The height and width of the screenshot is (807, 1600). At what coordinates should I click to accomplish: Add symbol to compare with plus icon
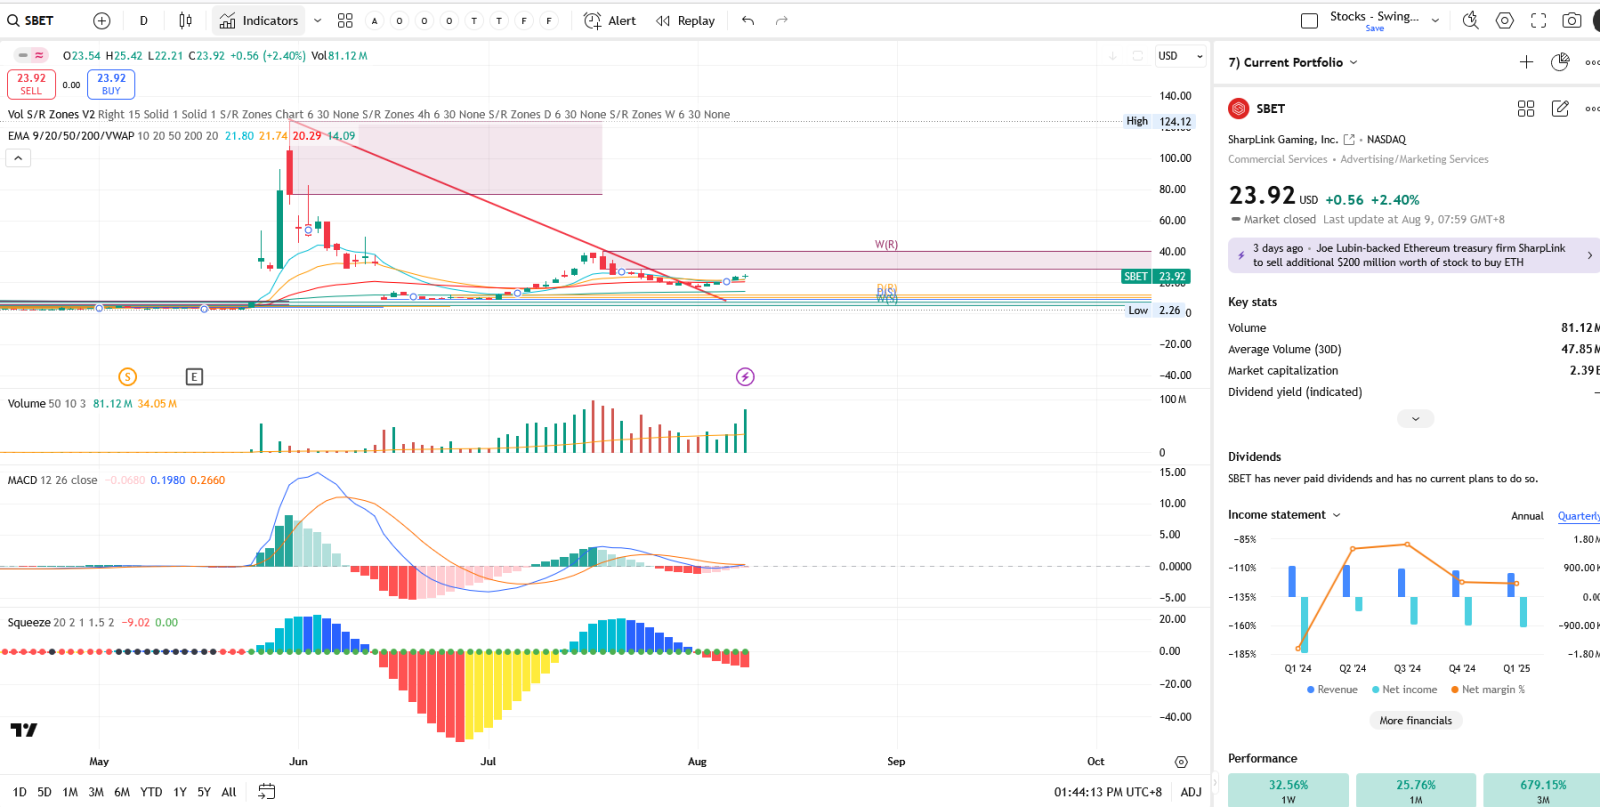pos(102,20)
